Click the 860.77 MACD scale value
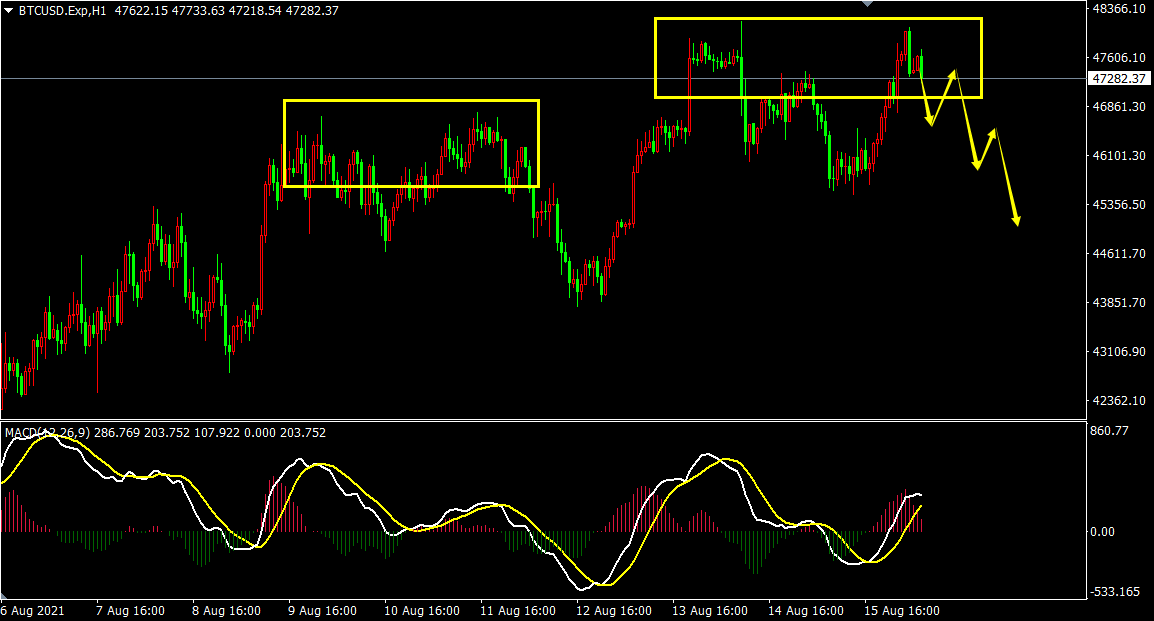1154x621 pixels. pos(1108,431)
